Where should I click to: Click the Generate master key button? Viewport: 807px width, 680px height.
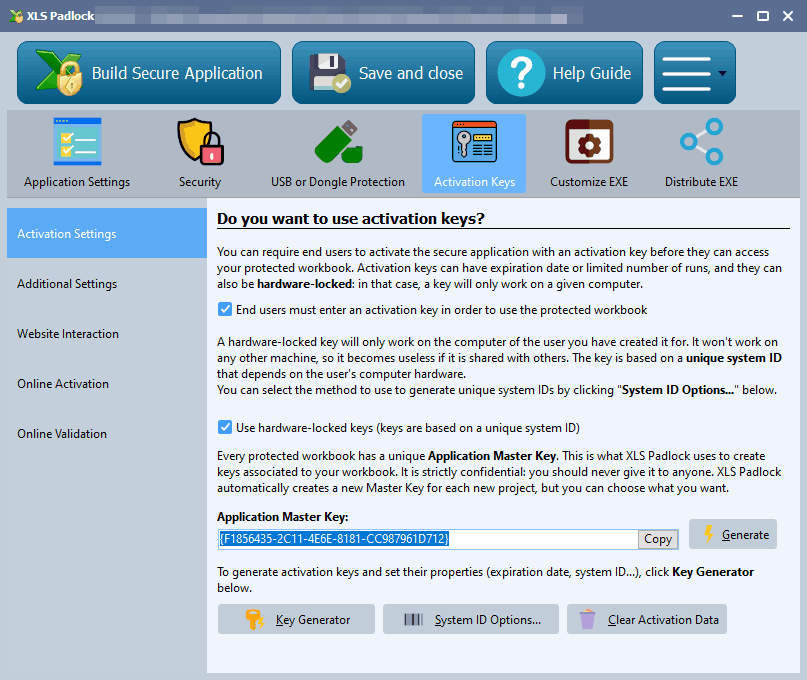(733, 535)
